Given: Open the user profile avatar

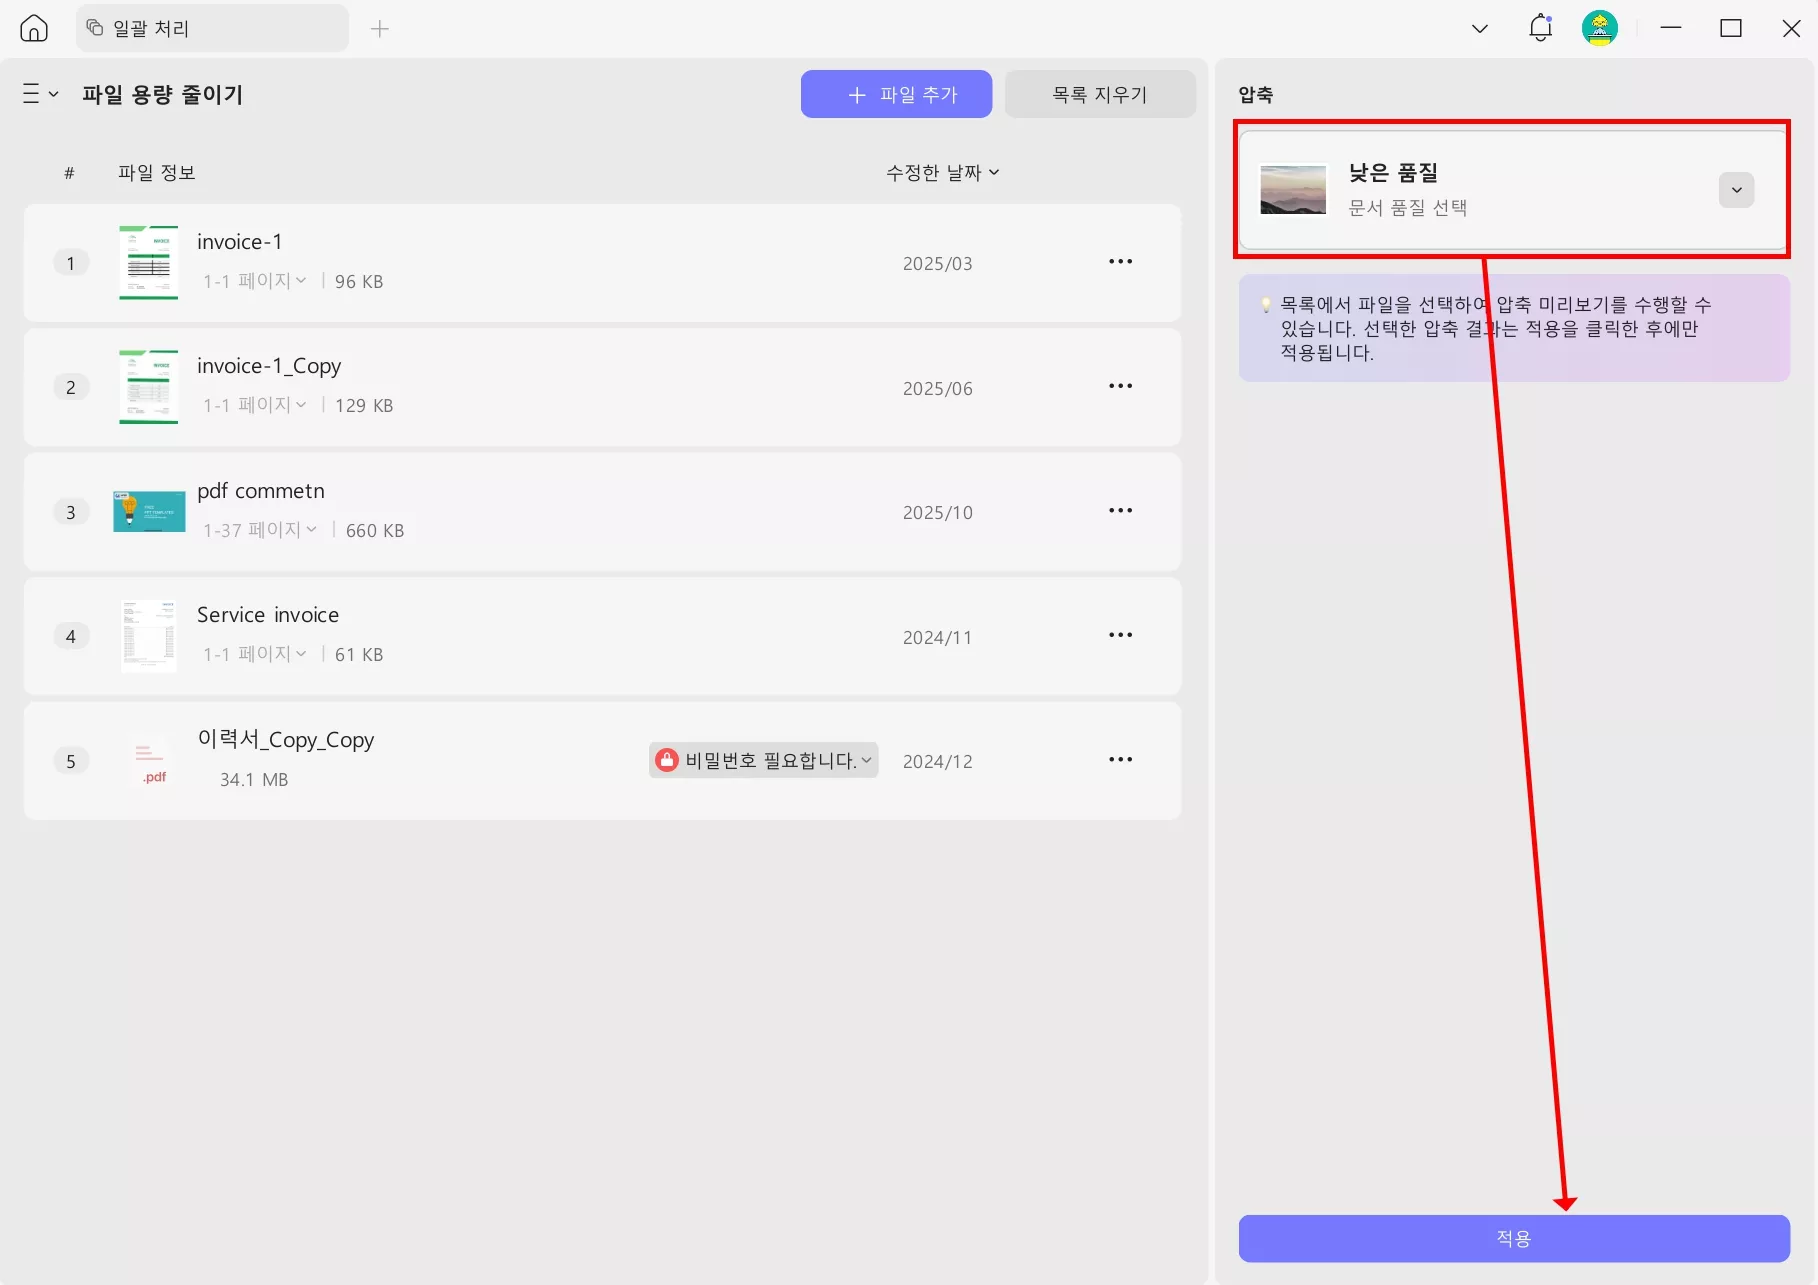Looking at the screenshot, I should click(x=1600, y=28).
